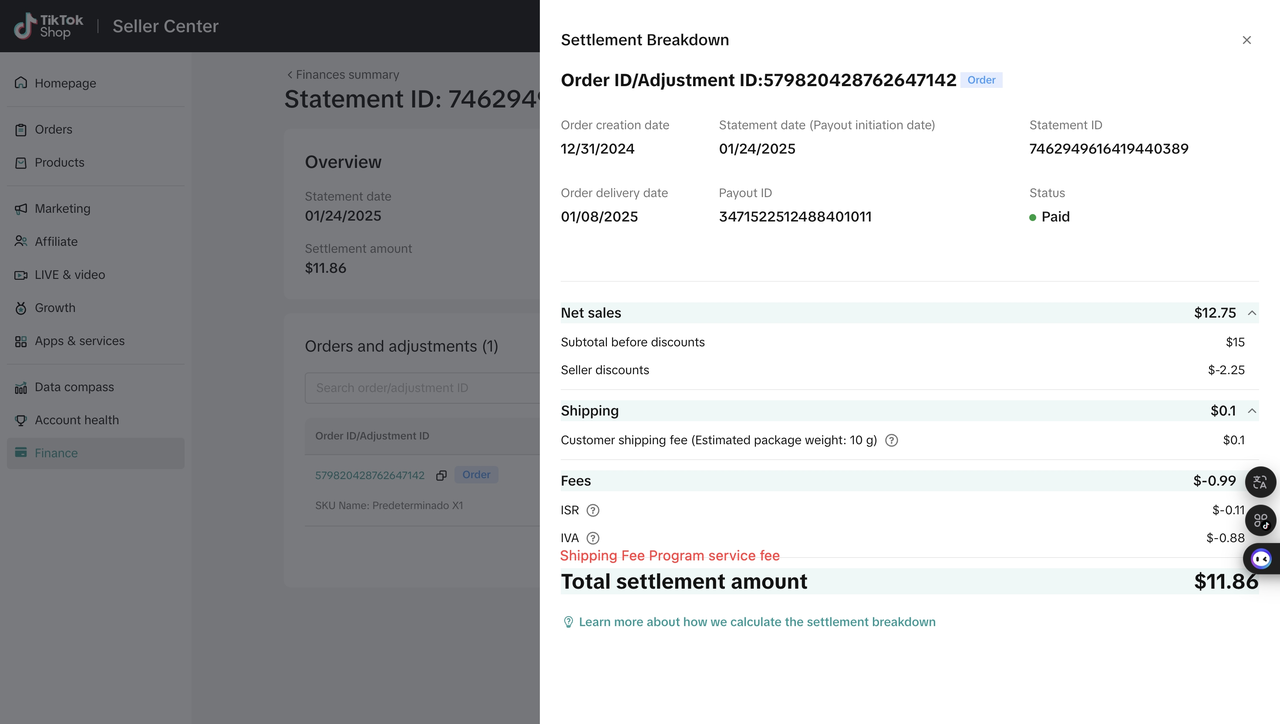The width and height of the screenshot is (1280, 724).
Task: Show help for customer shipping fee
Action: pyautogui.click(x=892, y=440)
